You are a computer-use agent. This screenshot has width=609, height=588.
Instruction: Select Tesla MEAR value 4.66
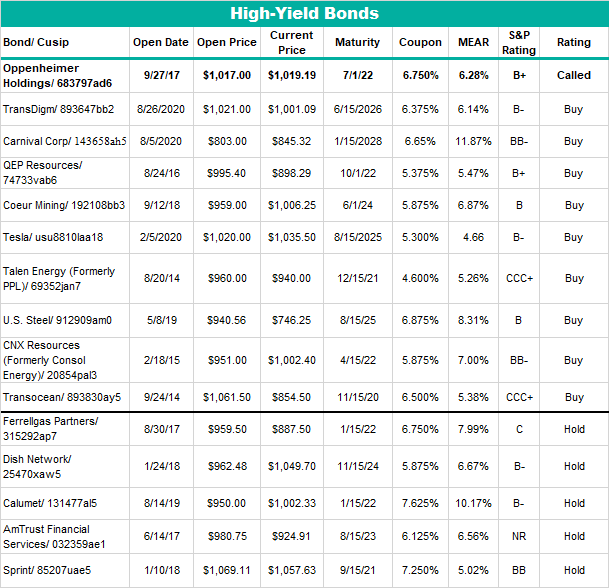(x=473, y=237)
